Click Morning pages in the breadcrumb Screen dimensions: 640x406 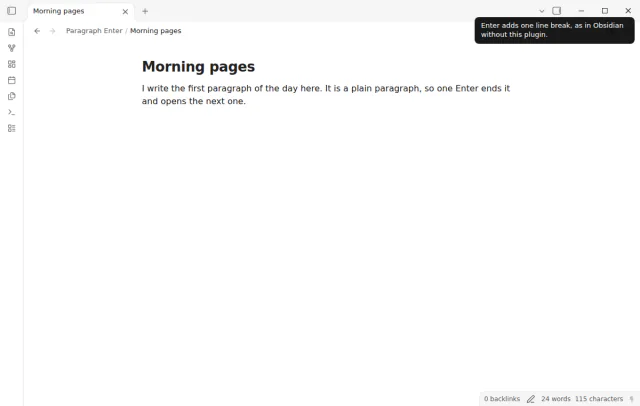pos(156,31)
